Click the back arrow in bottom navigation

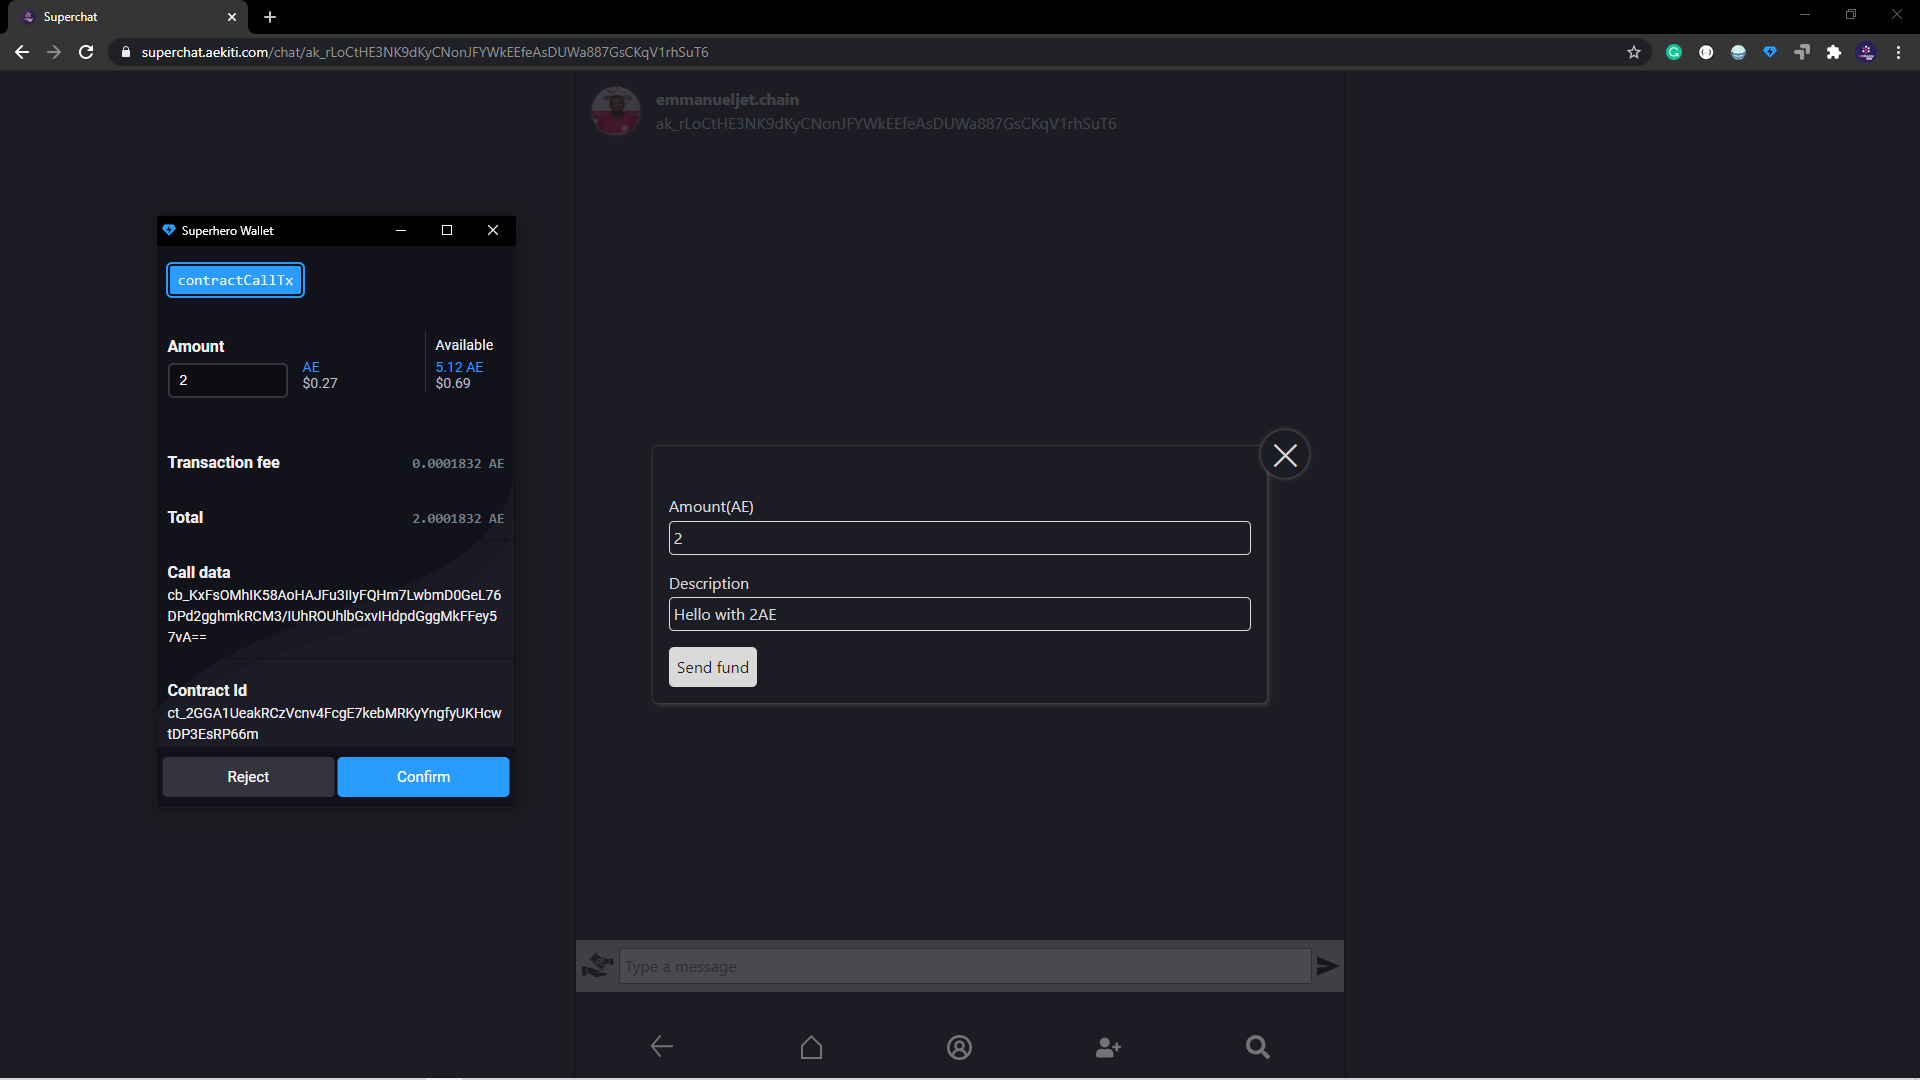[x=662, y=1047]
